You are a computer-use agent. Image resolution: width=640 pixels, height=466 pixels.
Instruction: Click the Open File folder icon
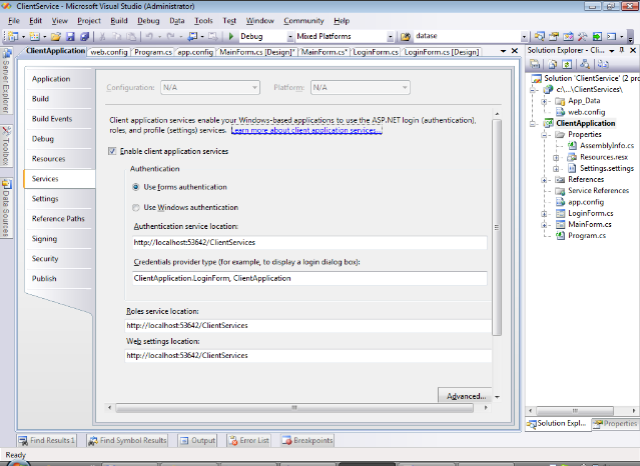coord(56,37)
